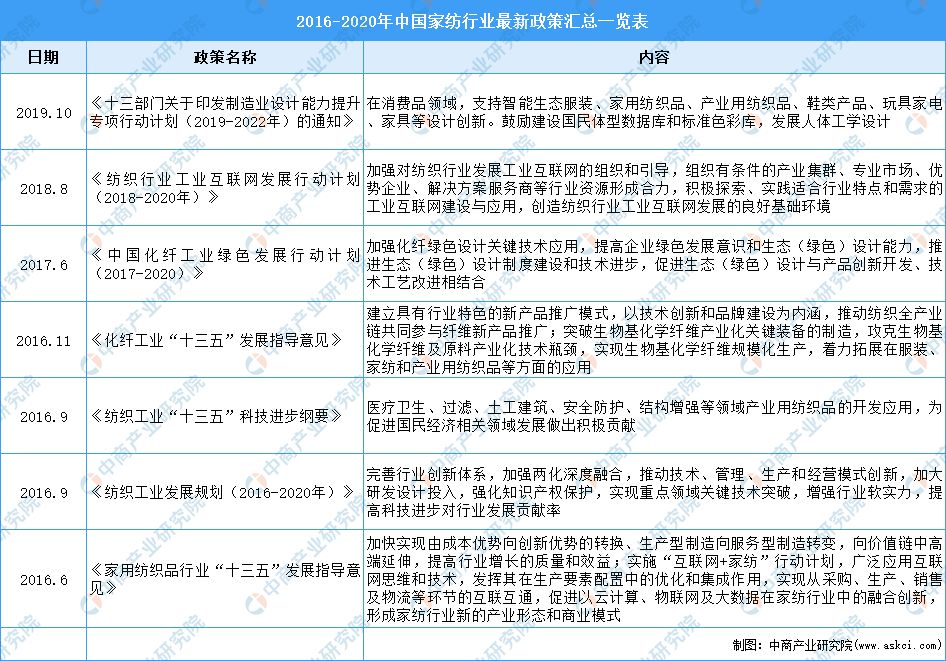This screenshot has height=661, width=946.
Task: Click content starting 医疗卫生、过滤、土工建筑
Action: [x=654, y=416]
